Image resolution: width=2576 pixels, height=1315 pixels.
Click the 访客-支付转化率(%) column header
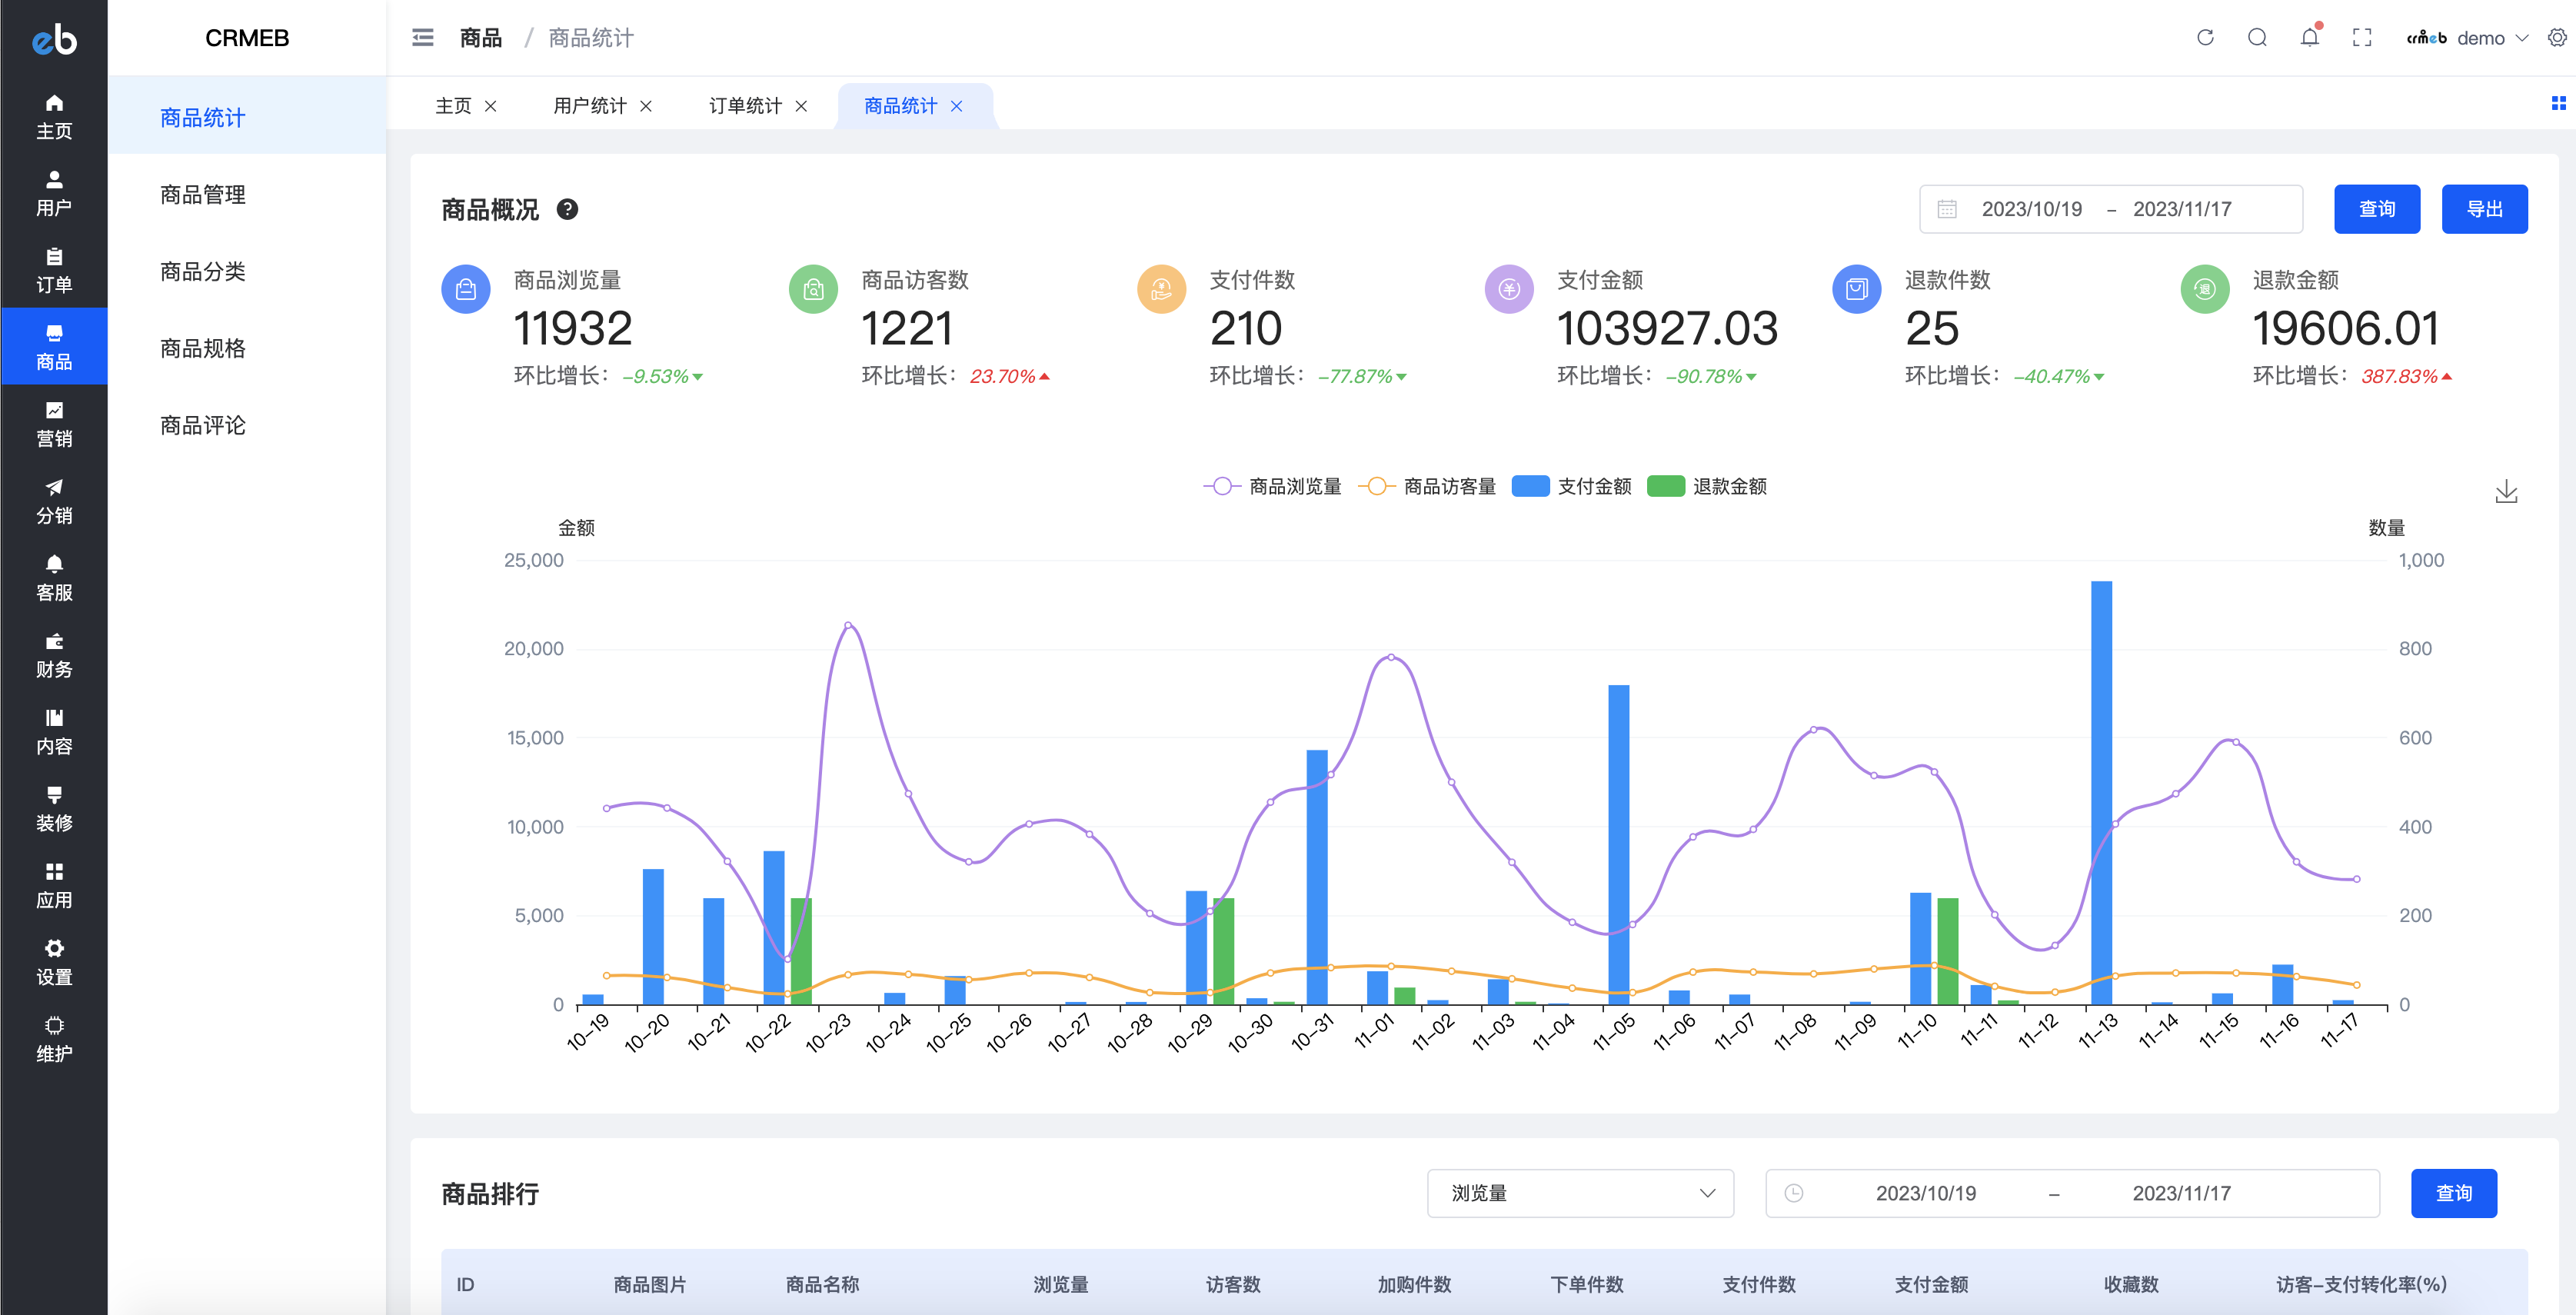click(2361, 1284)
